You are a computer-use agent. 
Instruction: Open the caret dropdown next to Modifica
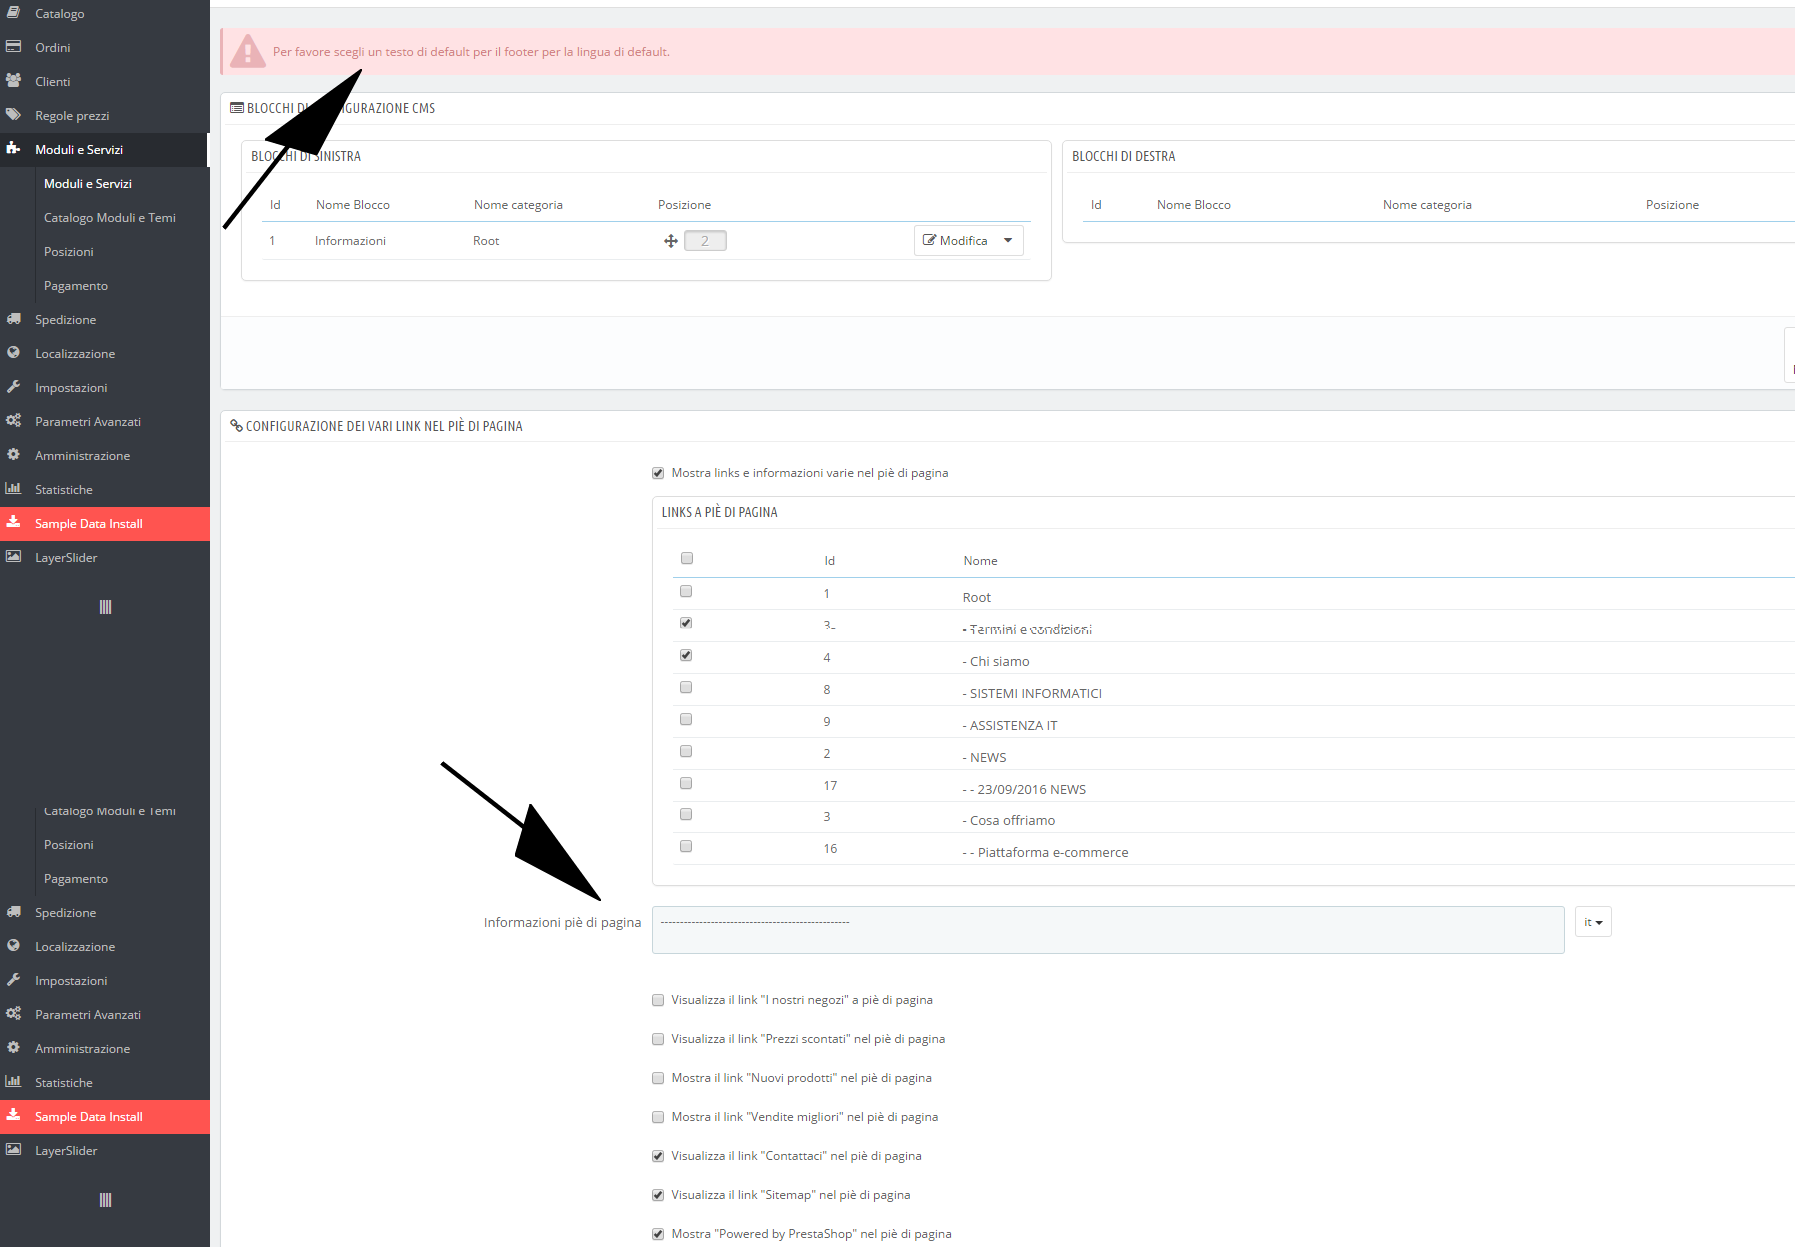1009,241
